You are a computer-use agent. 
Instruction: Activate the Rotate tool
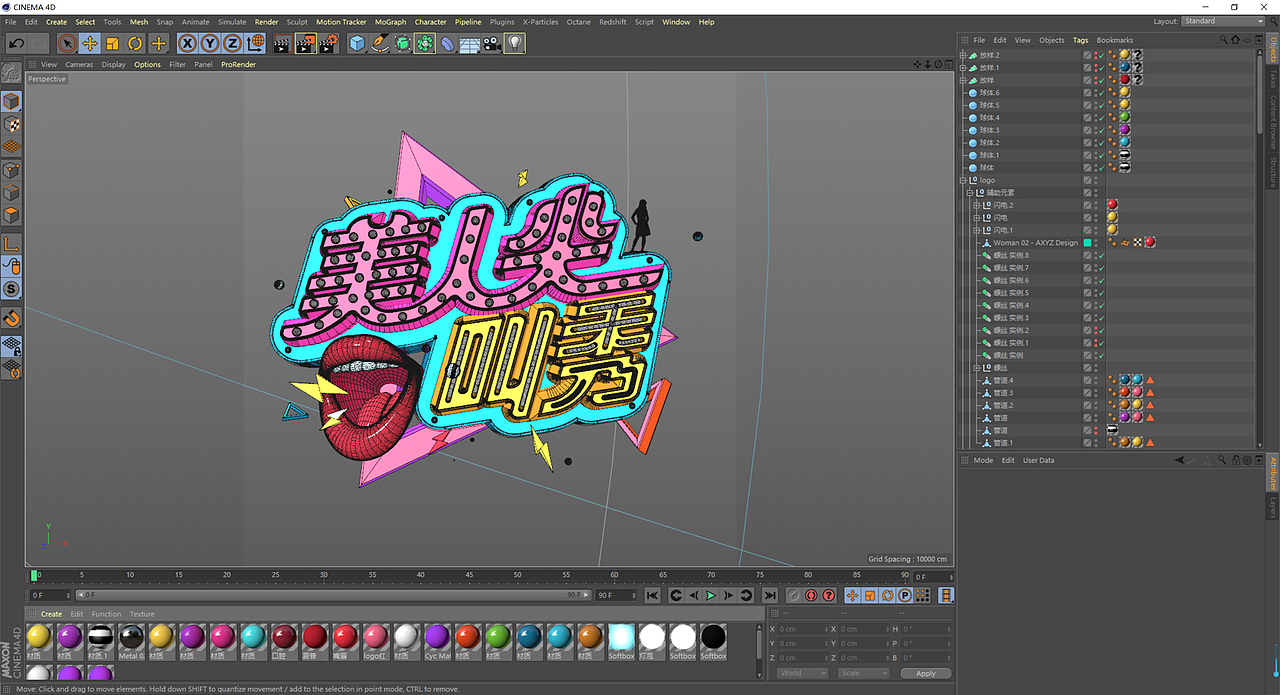[x=135, y=43]
